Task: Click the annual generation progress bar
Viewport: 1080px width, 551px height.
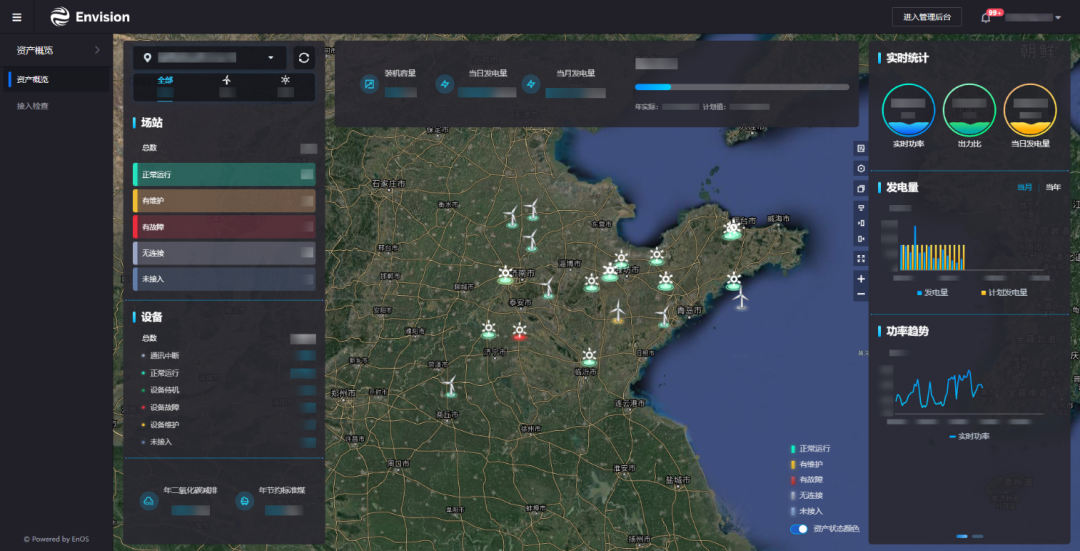Action: click(x=742, y=87)
